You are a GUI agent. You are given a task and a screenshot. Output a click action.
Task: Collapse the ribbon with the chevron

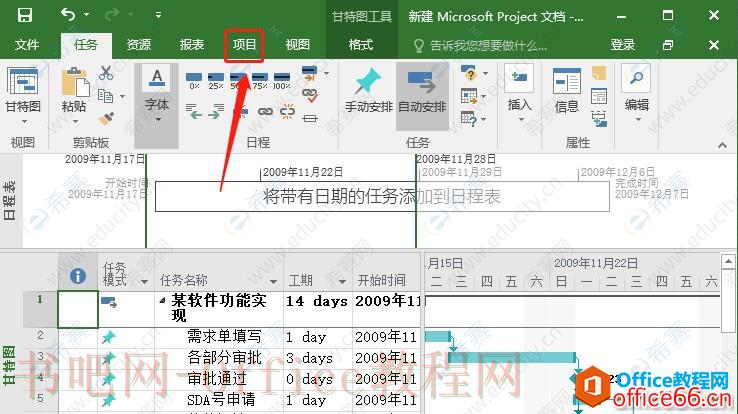(722, 145)
